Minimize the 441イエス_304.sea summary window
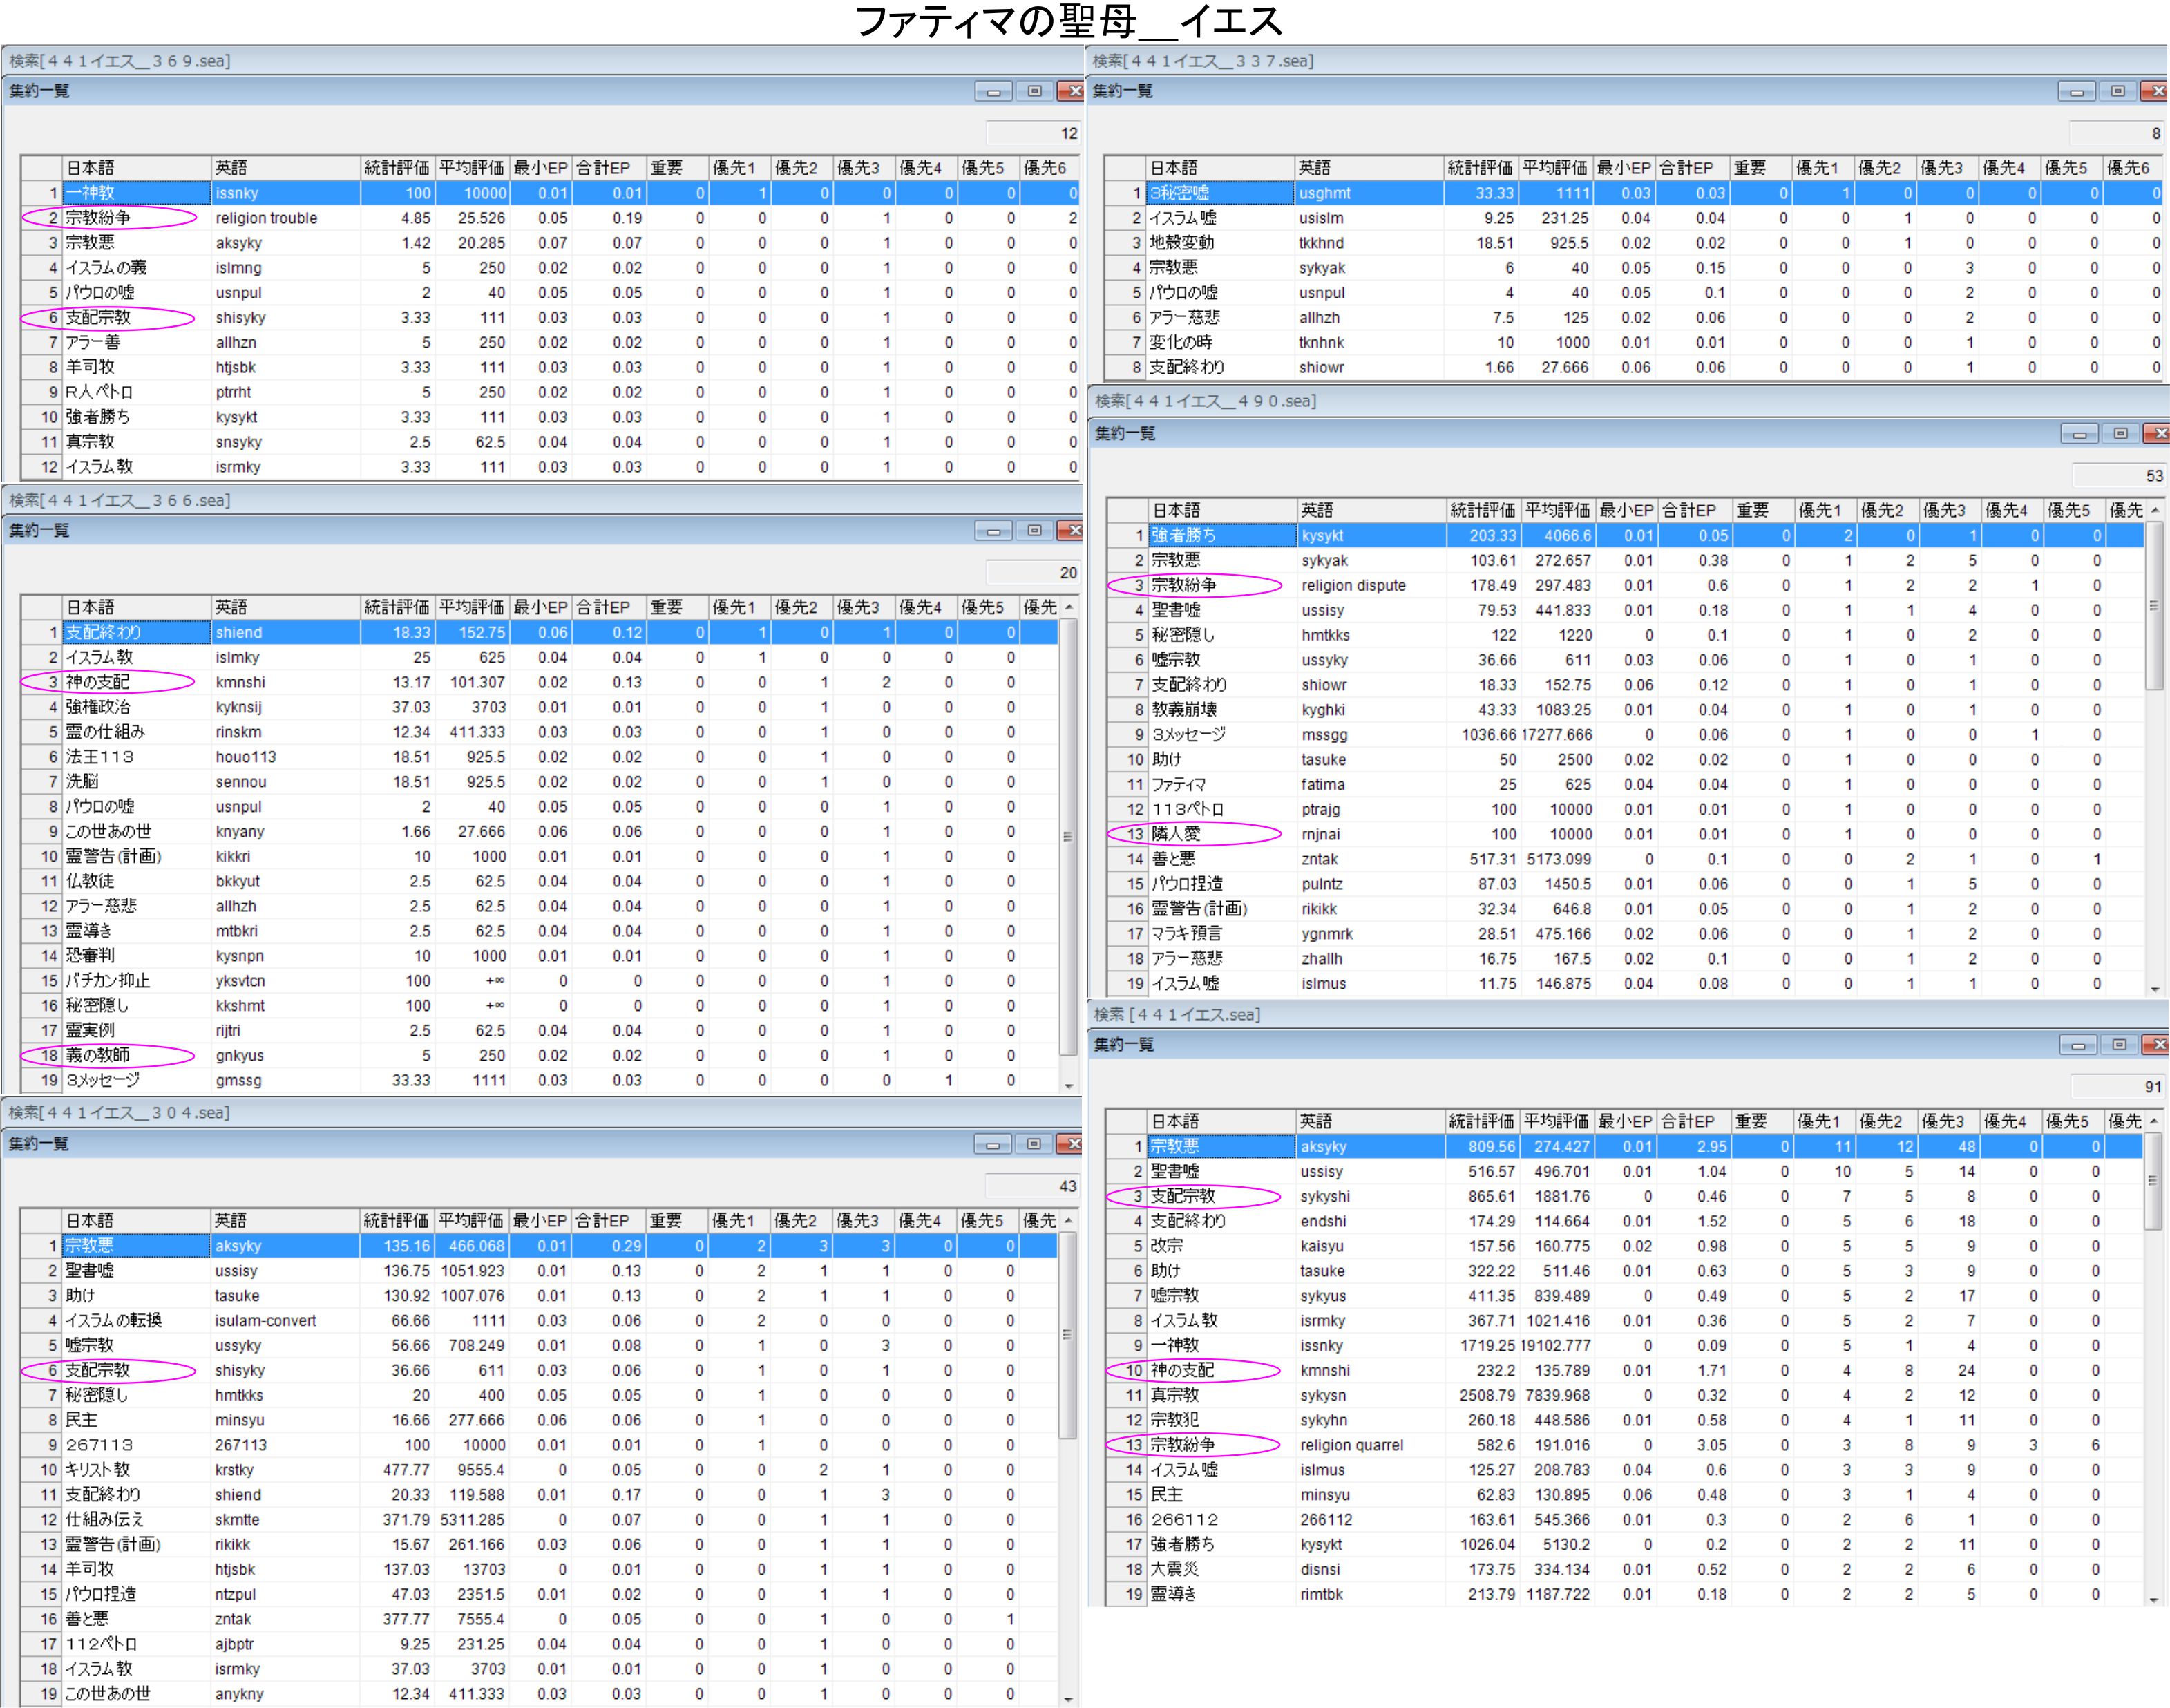 (x=993, y=1144)
